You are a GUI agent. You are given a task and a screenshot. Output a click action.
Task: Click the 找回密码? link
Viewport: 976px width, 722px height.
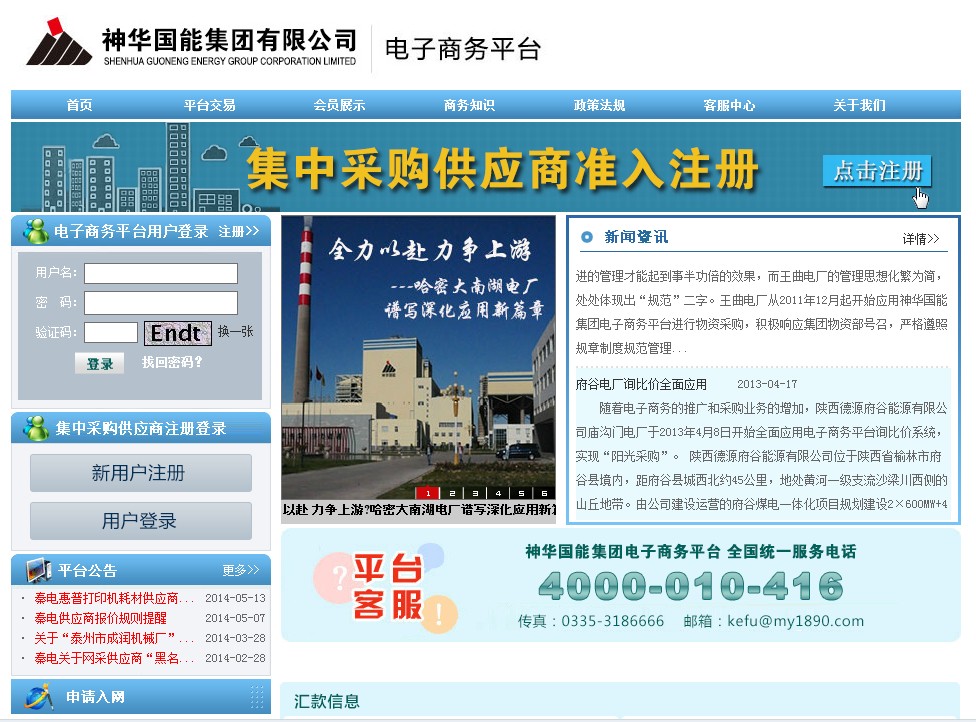coord(172,362)
